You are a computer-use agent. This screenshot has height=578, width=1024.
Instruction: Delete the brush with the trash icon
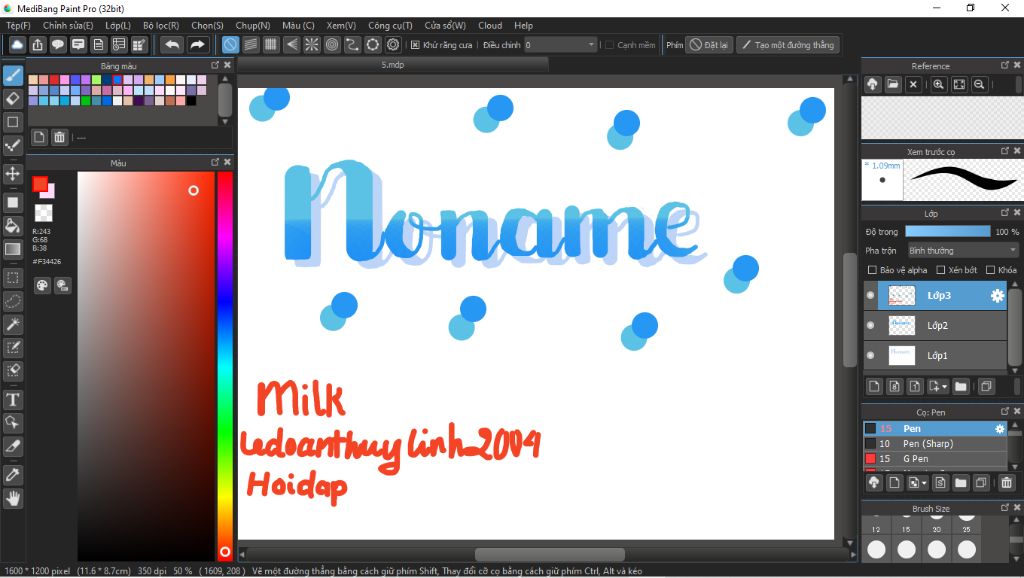(1006, 483)
